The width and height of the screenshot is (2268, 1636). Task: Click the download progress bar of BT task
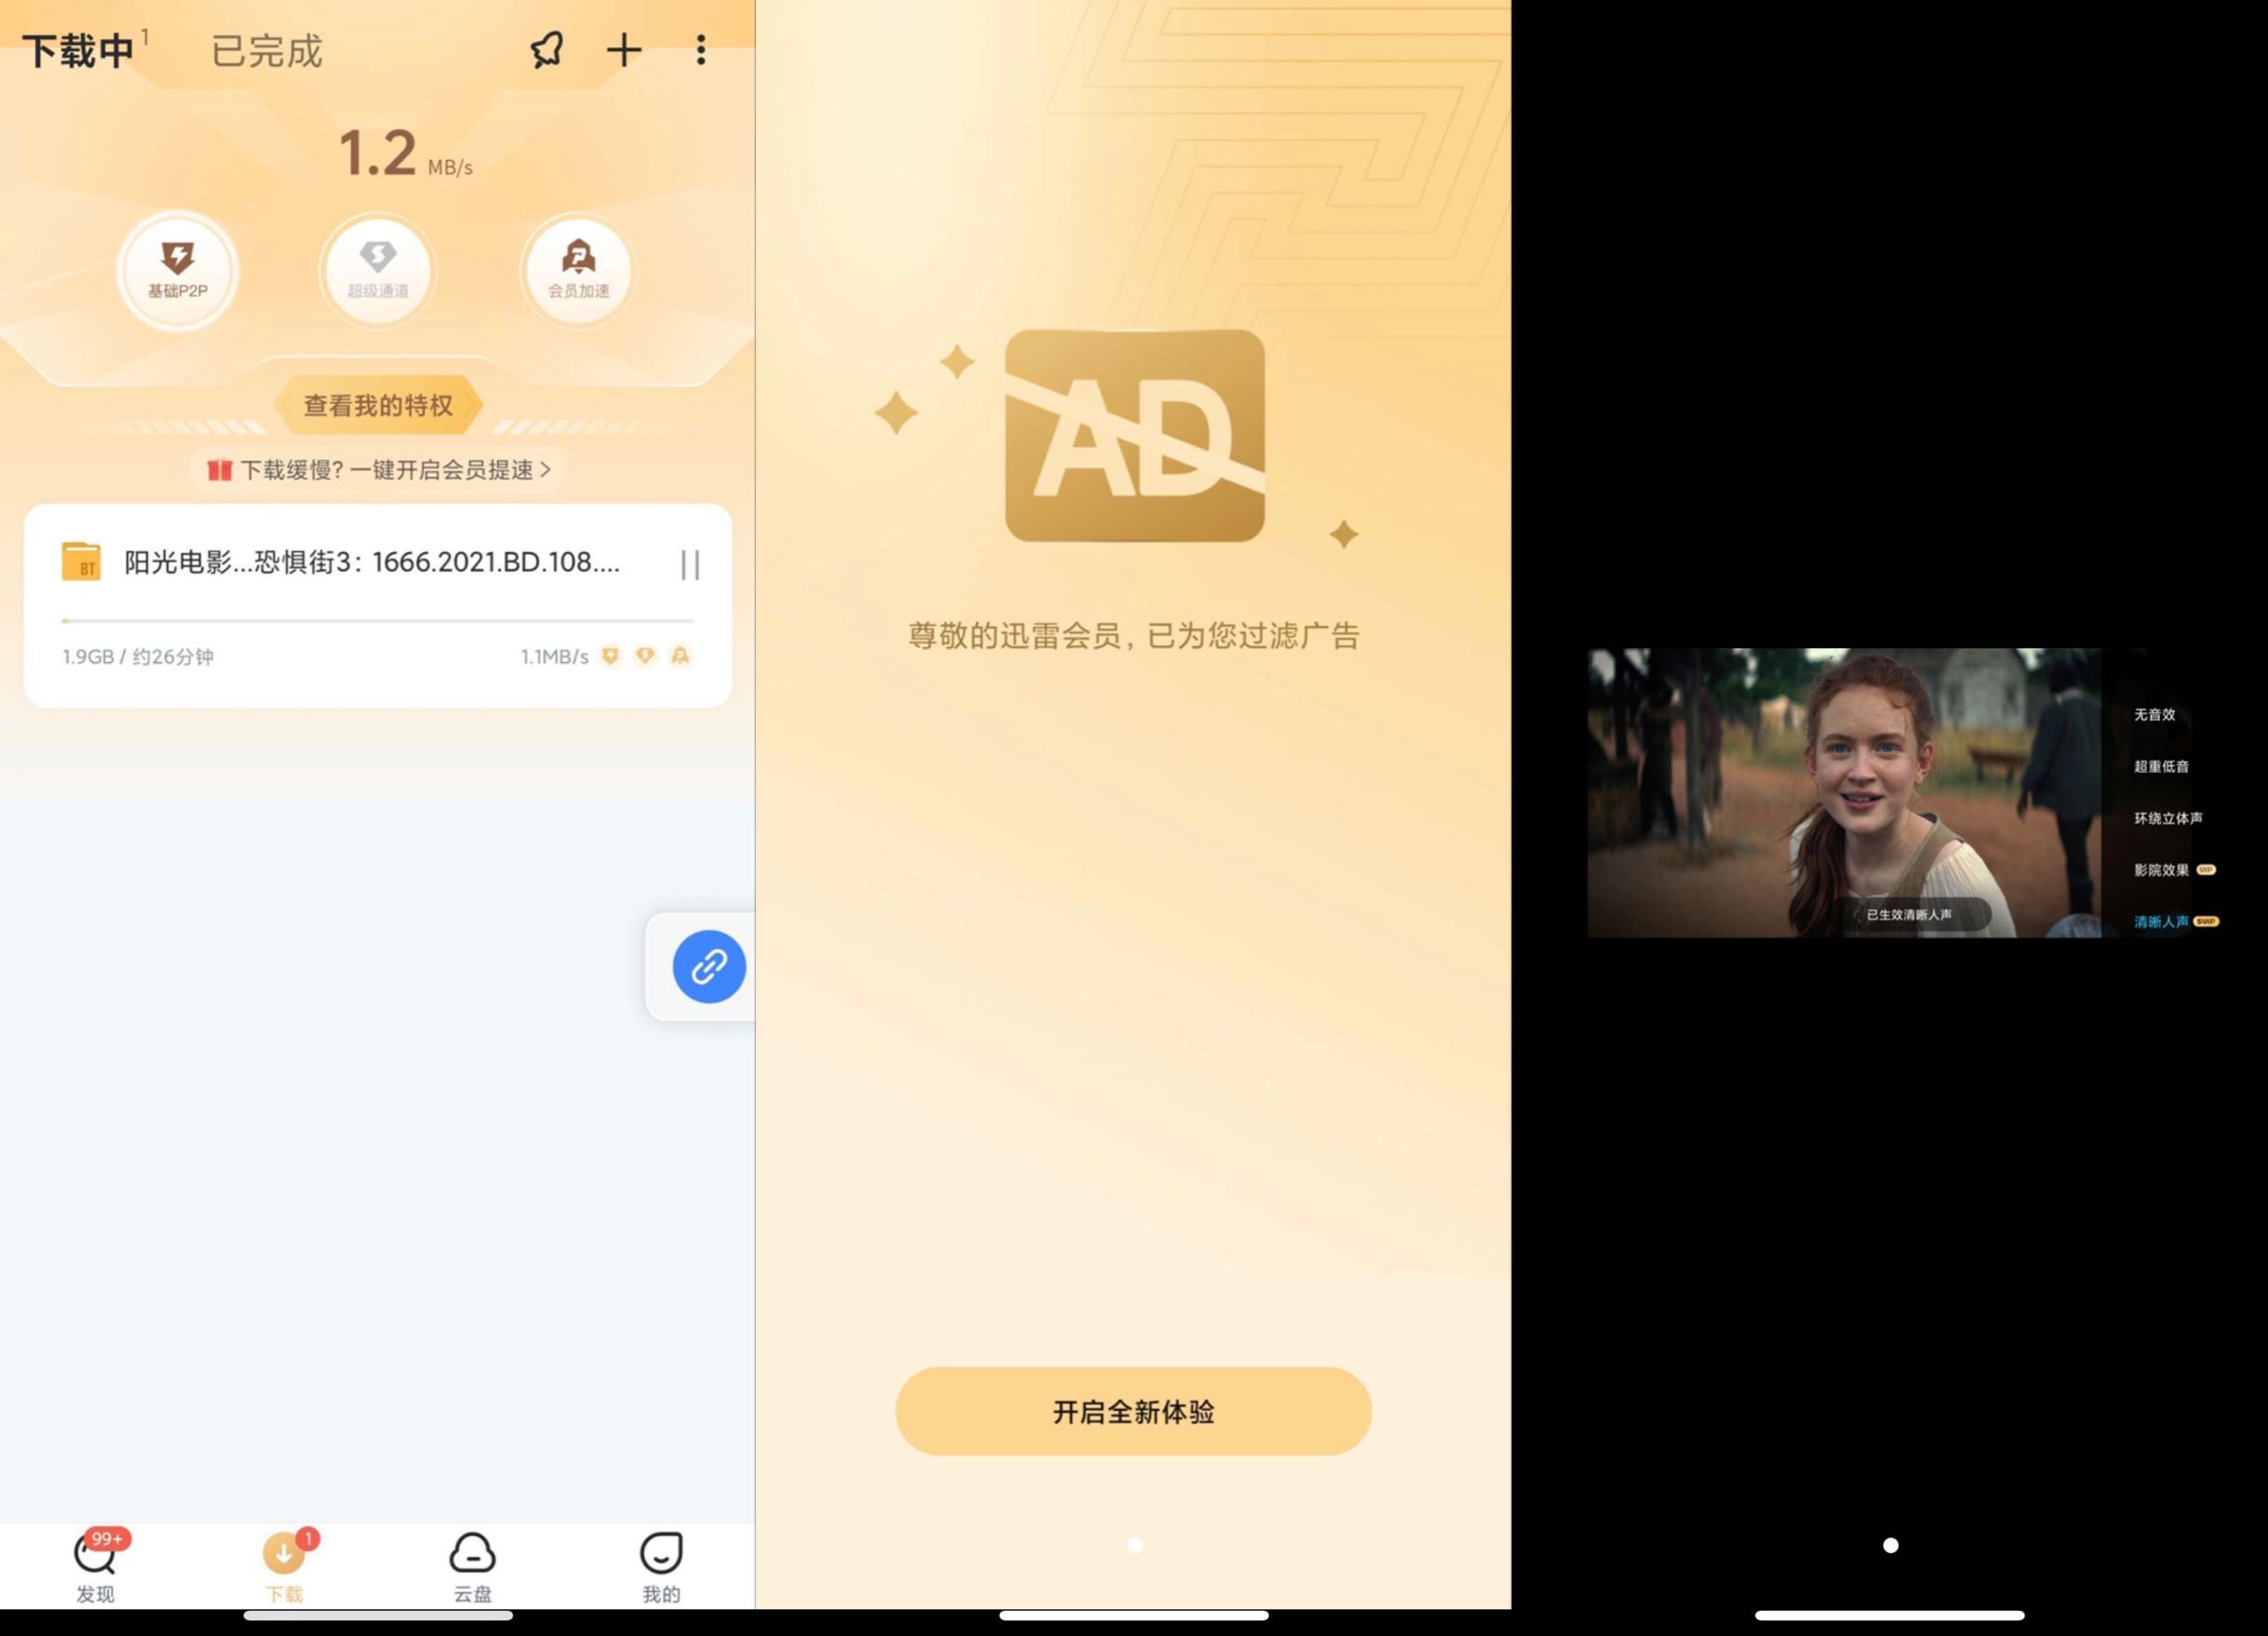point(378,621)
